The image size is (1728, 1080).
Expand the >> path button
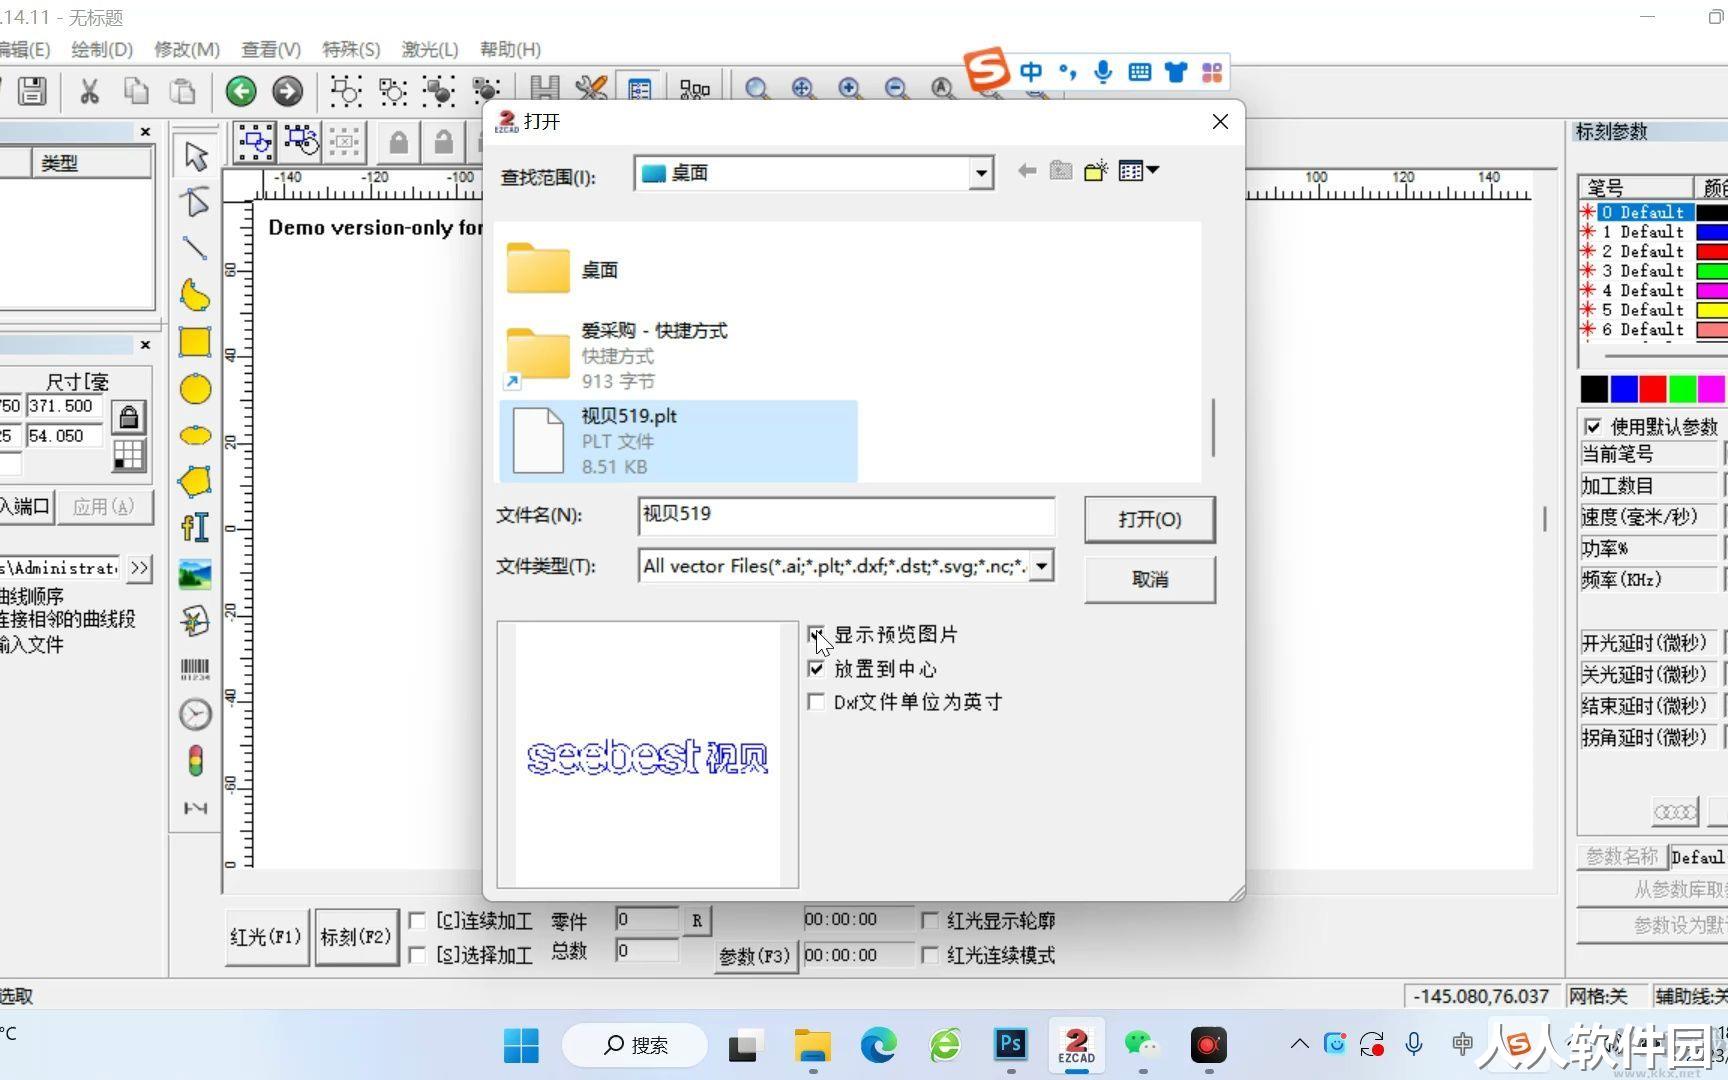(x=139, y=568)
